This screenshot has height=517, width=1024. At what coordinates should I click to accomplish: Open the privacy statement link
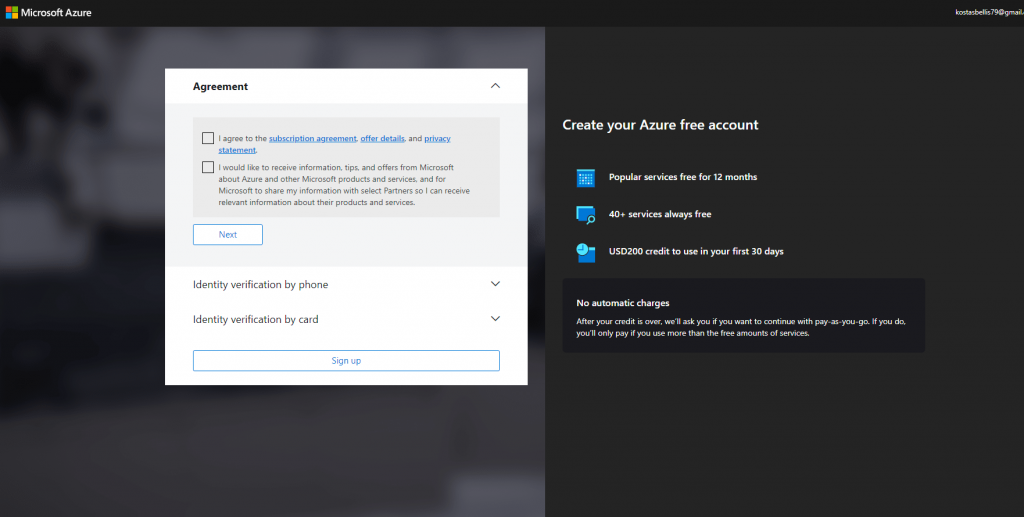coord(437,138)
